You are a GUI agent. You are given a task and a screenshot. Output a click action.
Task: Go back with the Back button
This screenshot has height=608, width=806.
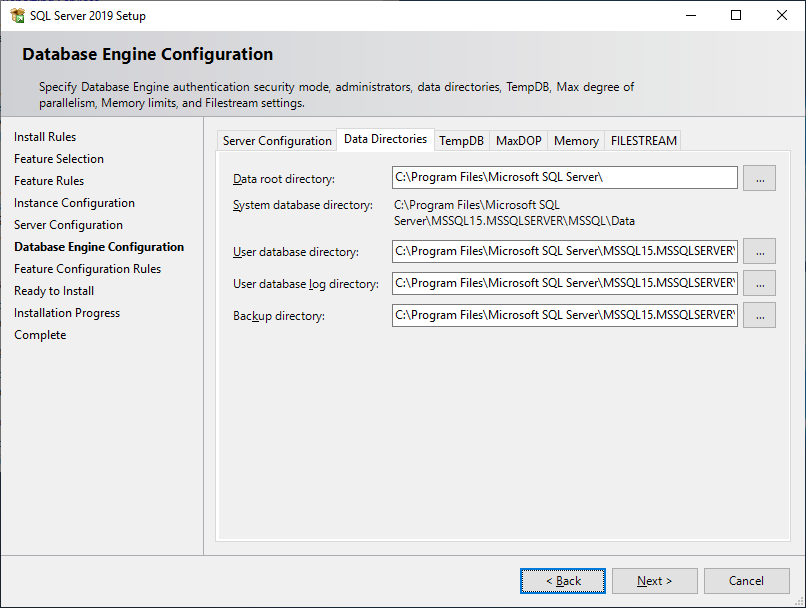pos(563,581)
